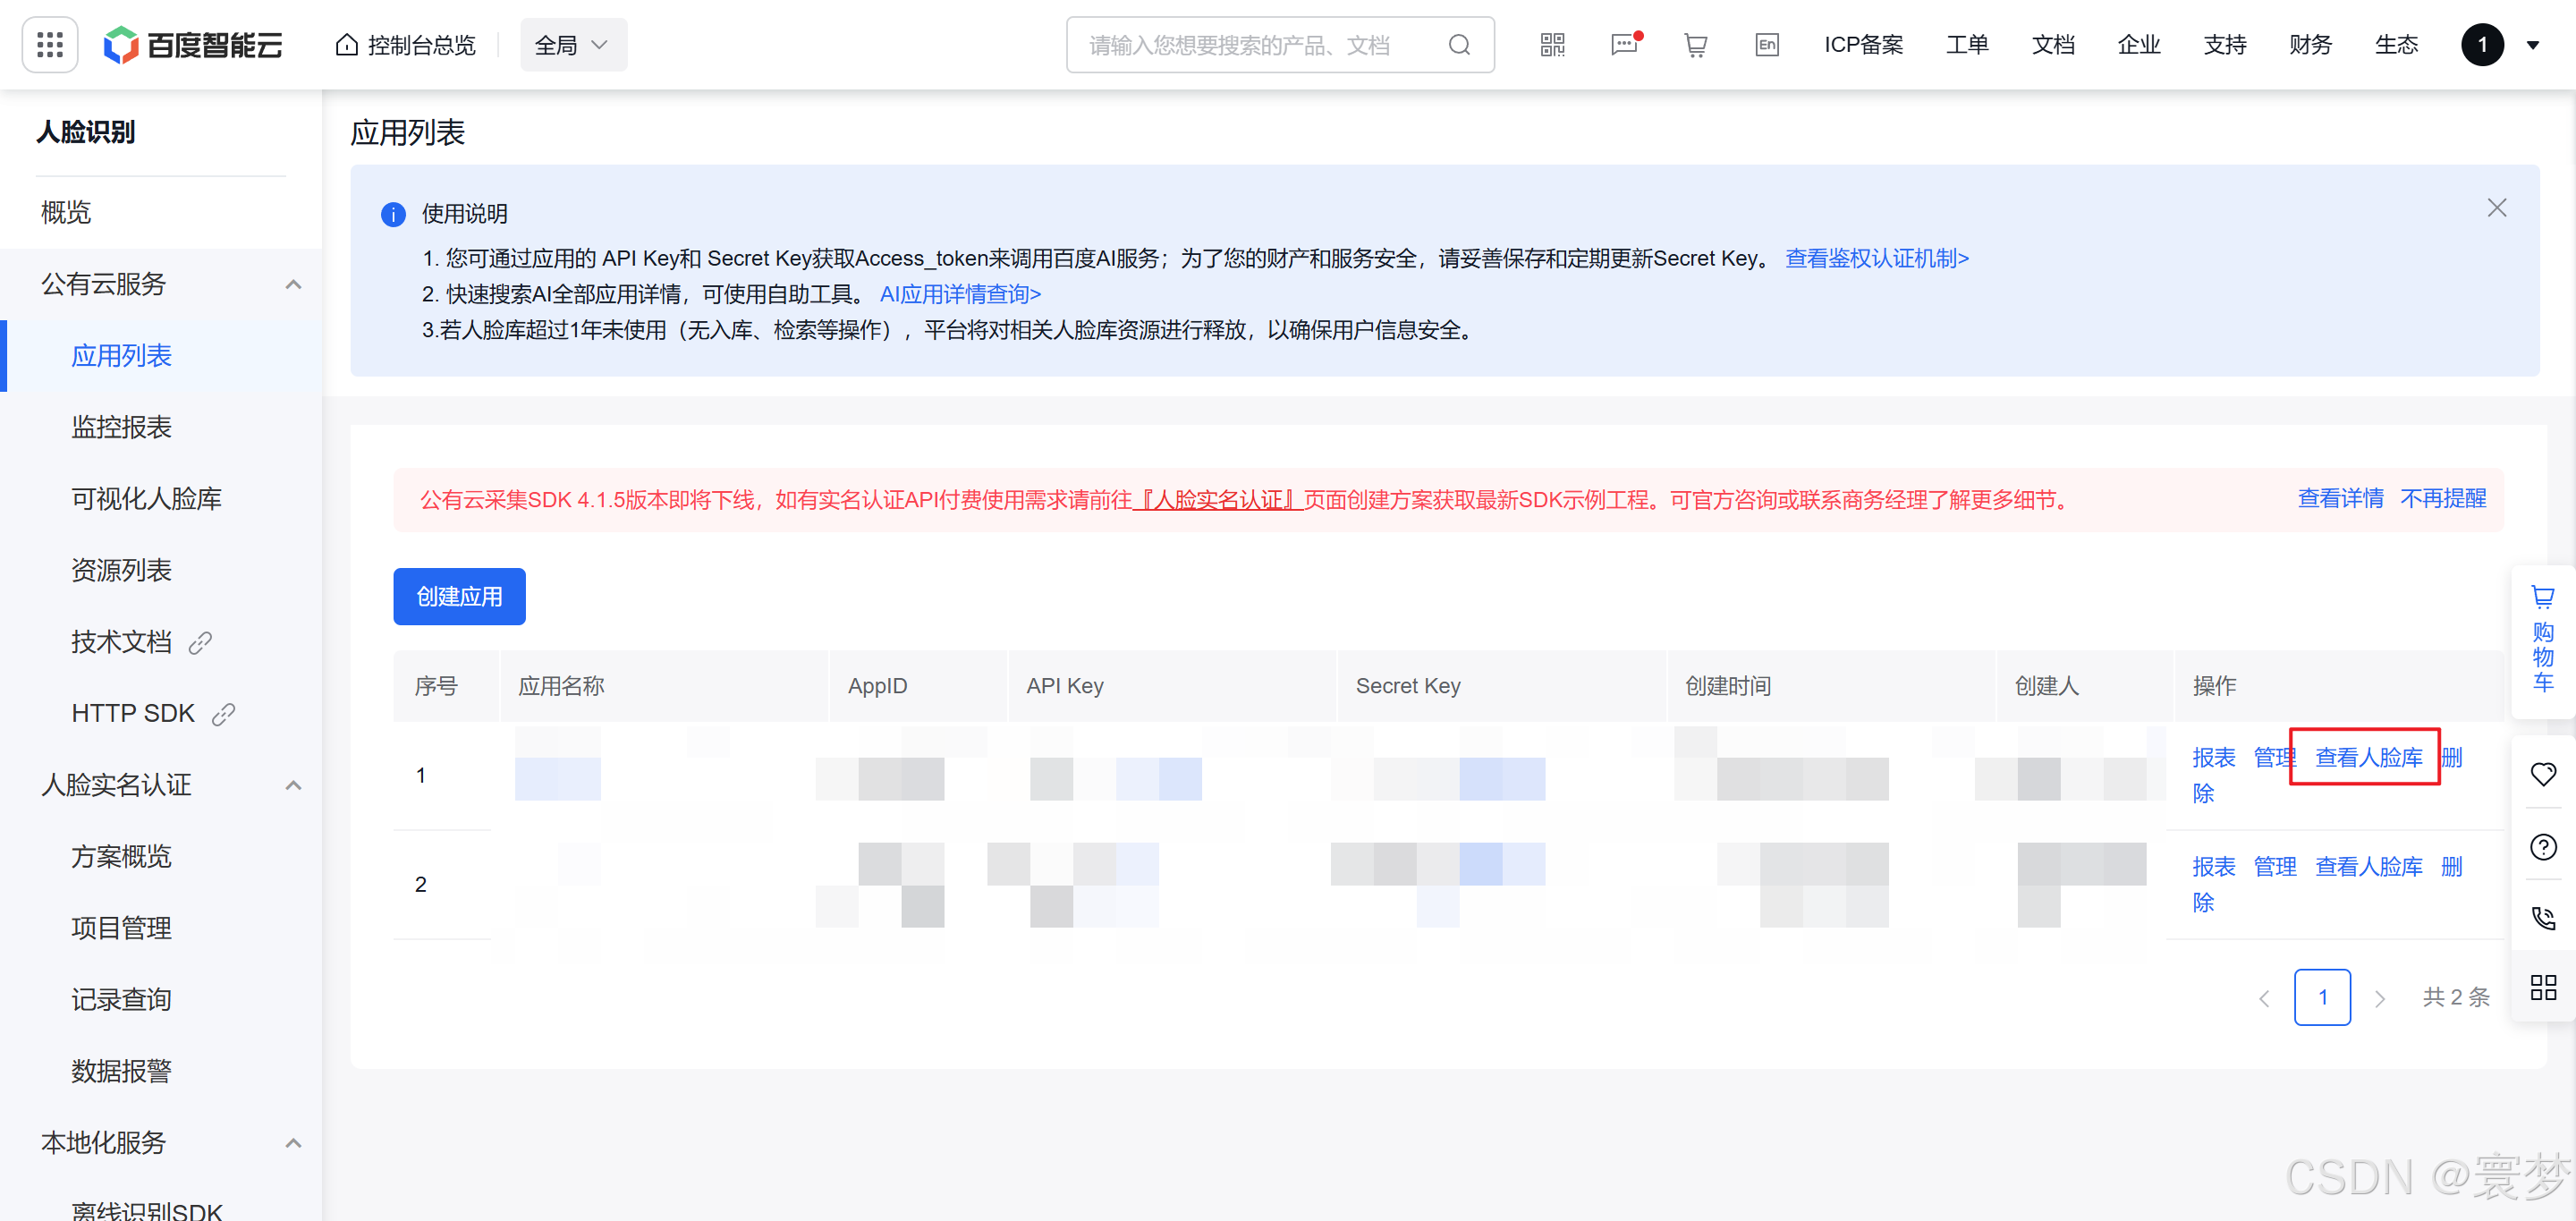Click 不再提醒 in the red notice
2576x1221 pixels.
point(2443,499)
